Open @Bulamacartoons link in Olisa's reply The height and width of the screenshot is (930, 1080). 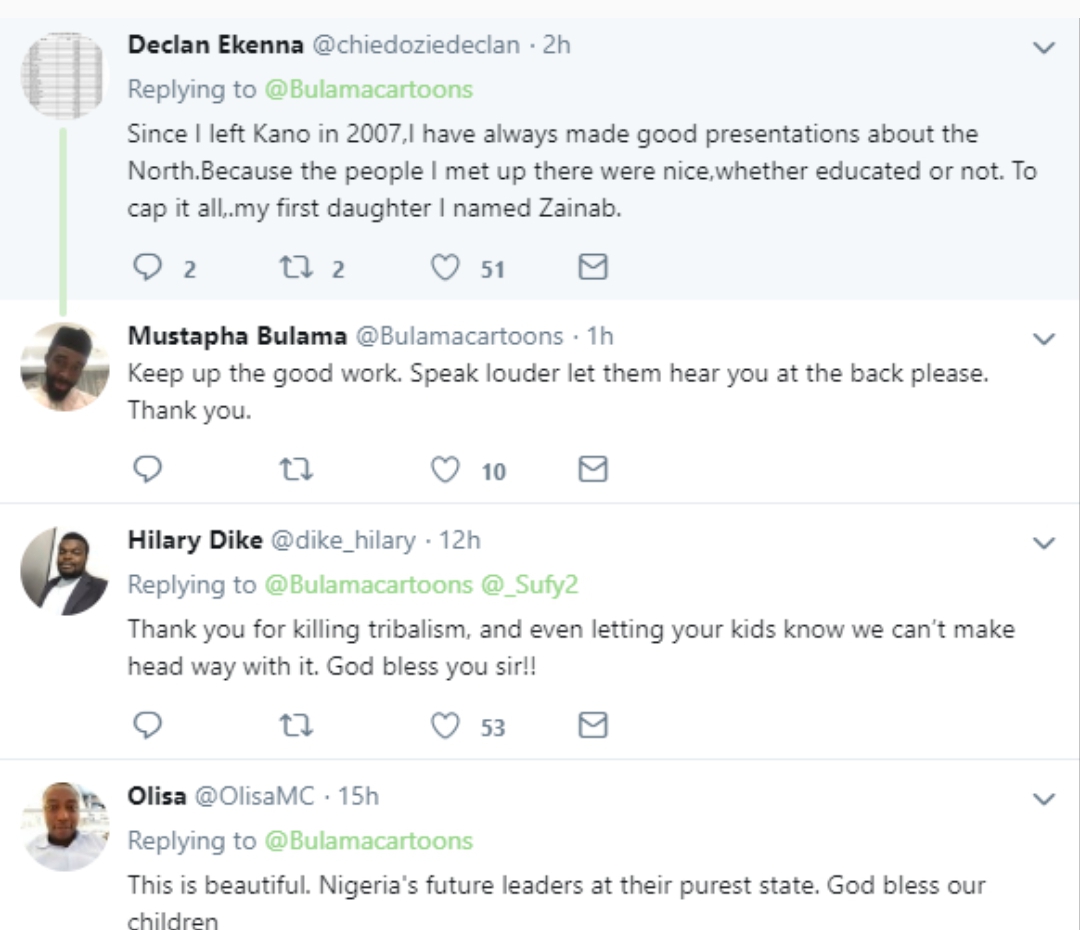pos(368,840)
